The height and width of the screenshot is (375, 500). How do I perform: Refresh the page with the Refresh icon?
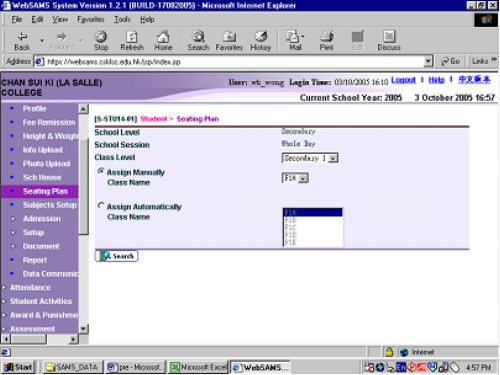pyautogui.click(x=132, y=37)
